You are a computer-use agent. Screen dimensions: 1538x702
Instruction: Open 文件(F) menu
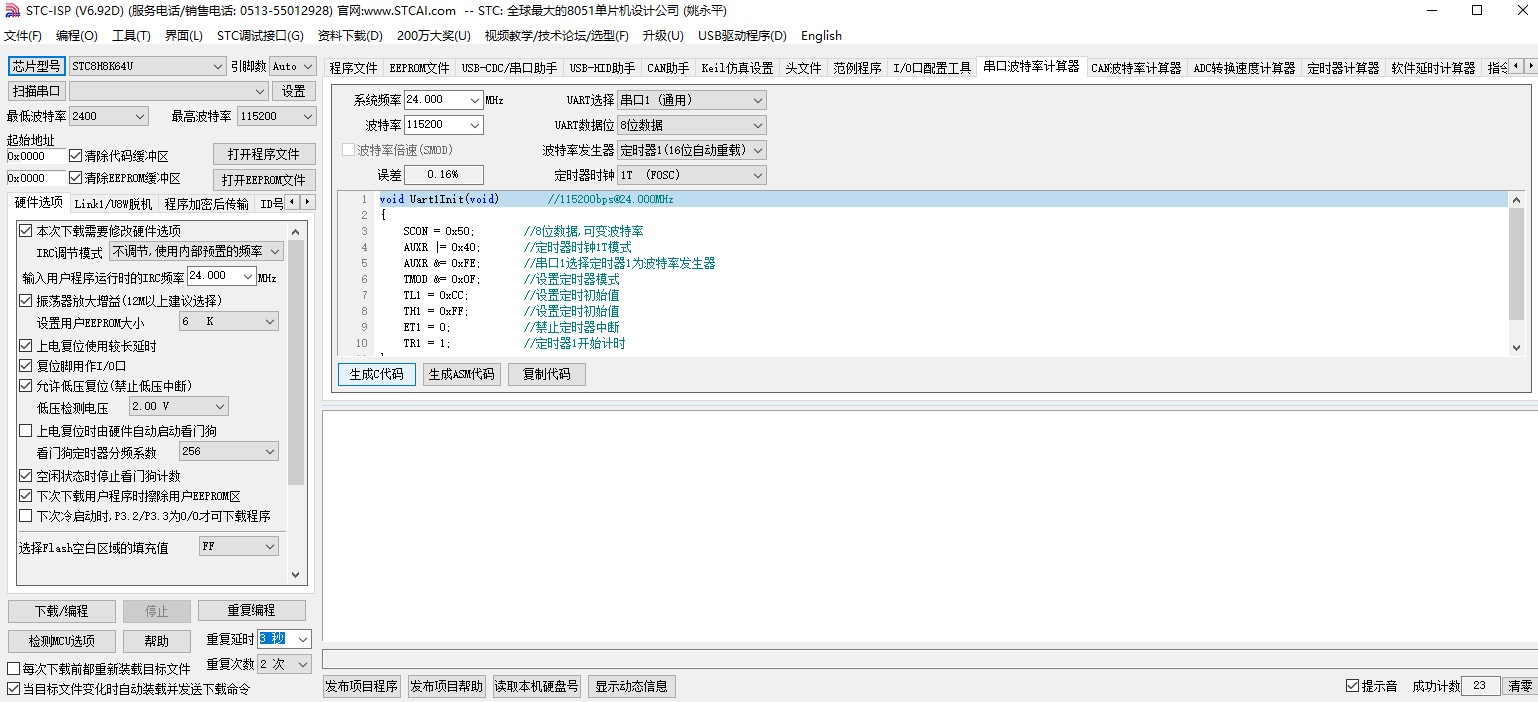click(x=23, y=36)
